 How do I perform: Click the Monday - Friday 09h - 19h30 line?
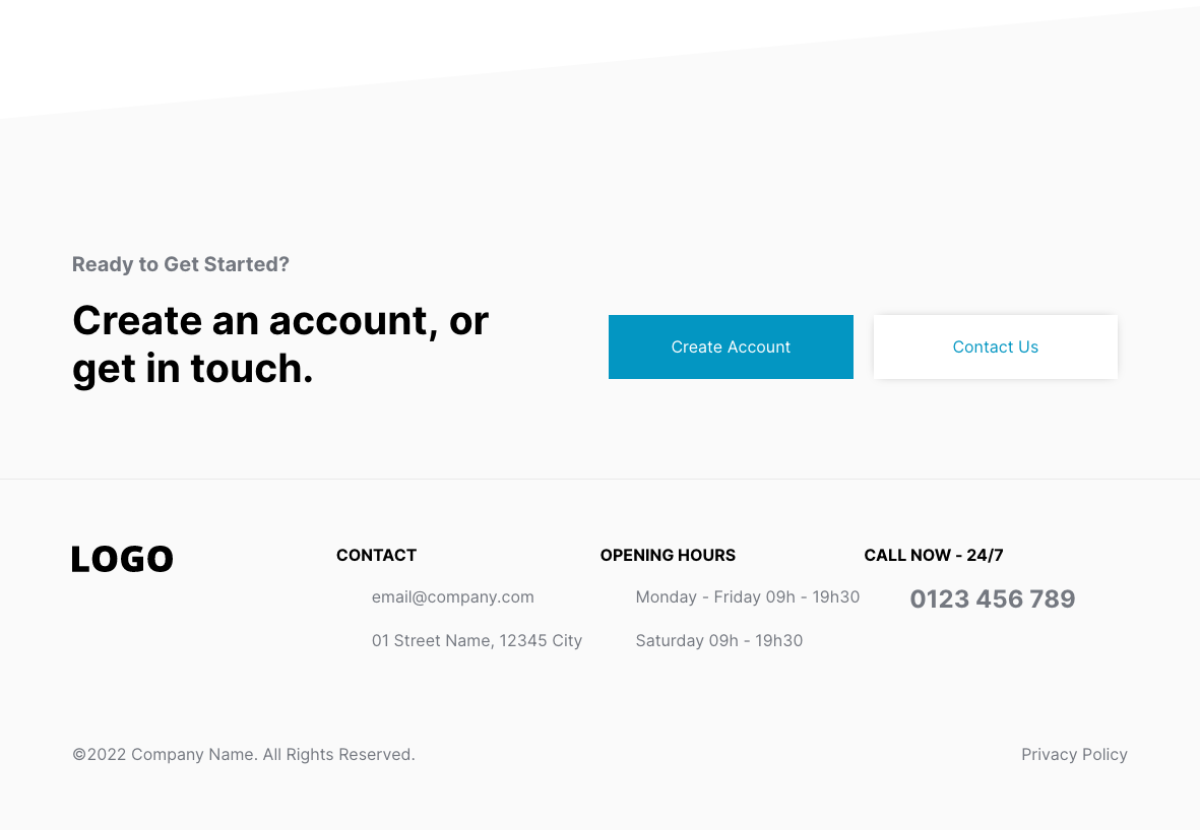pos(748,597)
